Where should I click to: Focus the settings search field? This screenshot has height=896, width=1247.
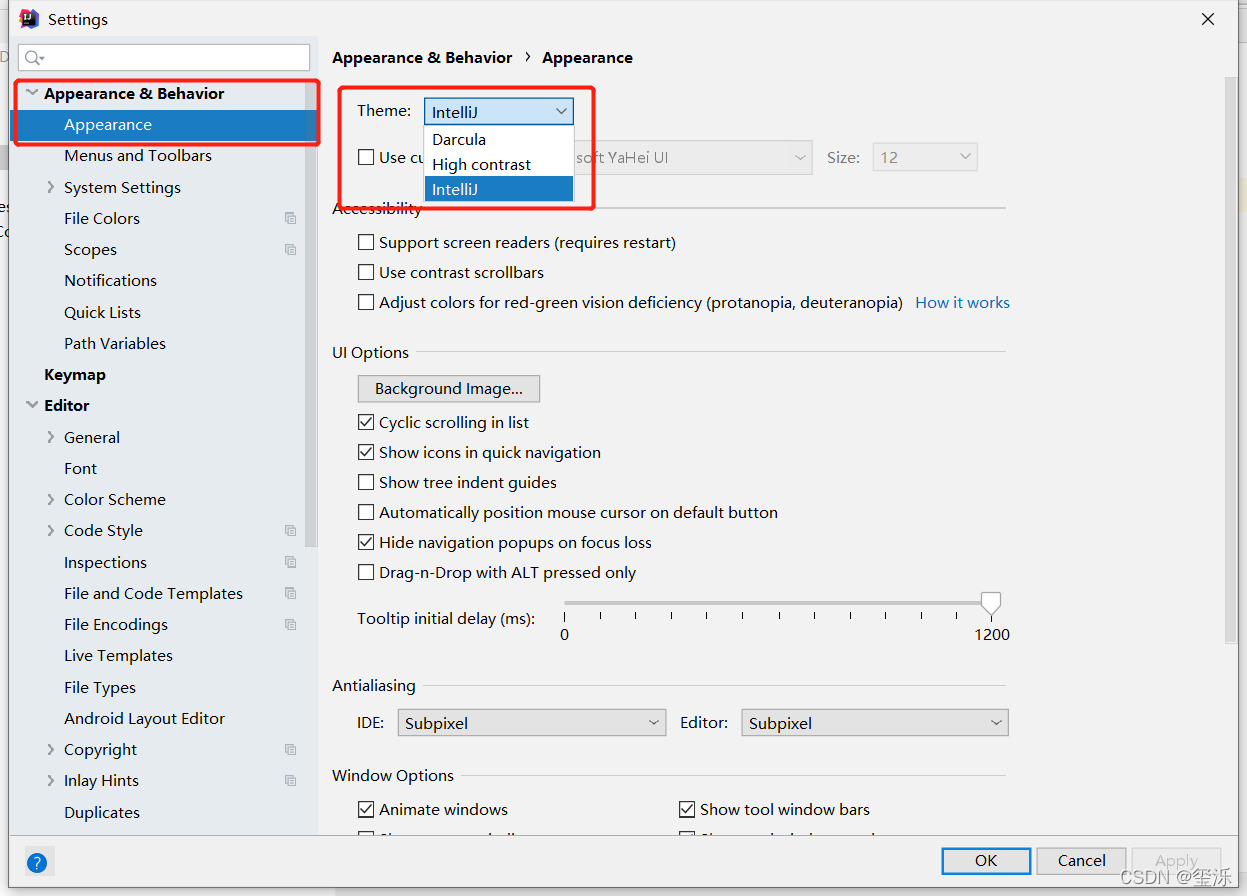pyautogui.click(x=164, y=58)
